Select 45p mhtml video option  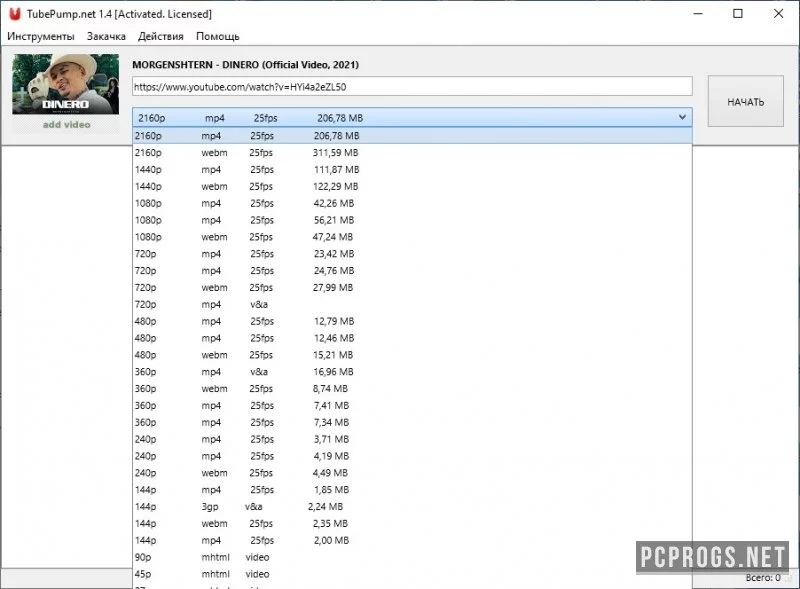(x=412, y=574)
